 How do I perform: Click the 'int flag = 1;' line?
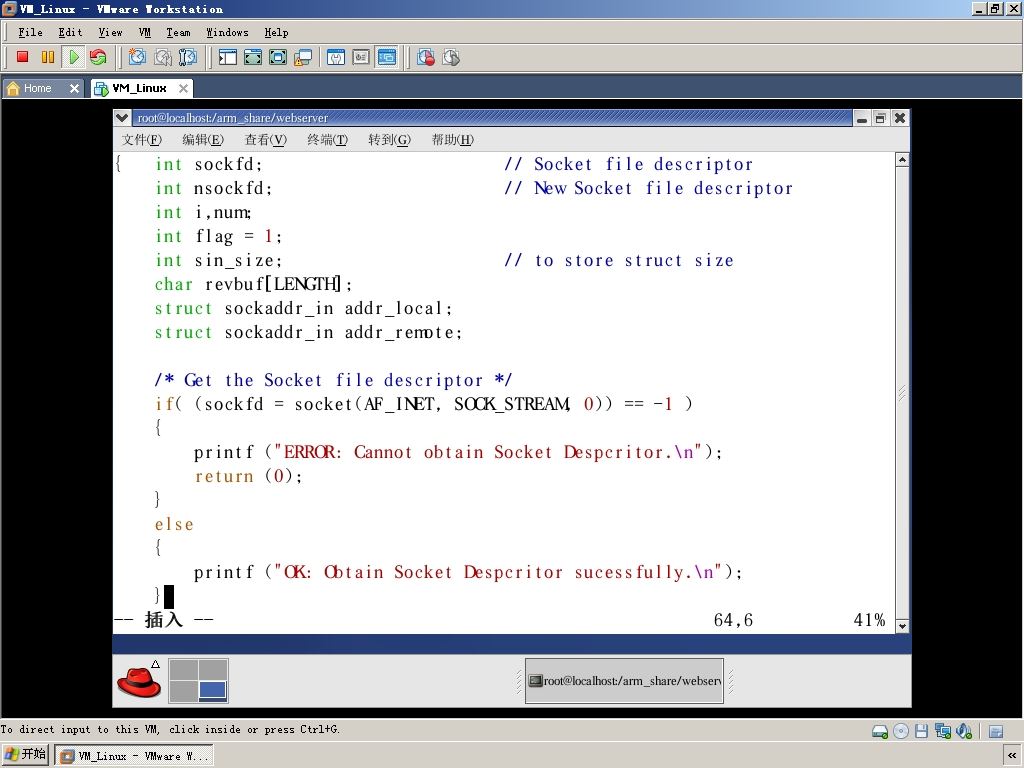tap(218, 236)
